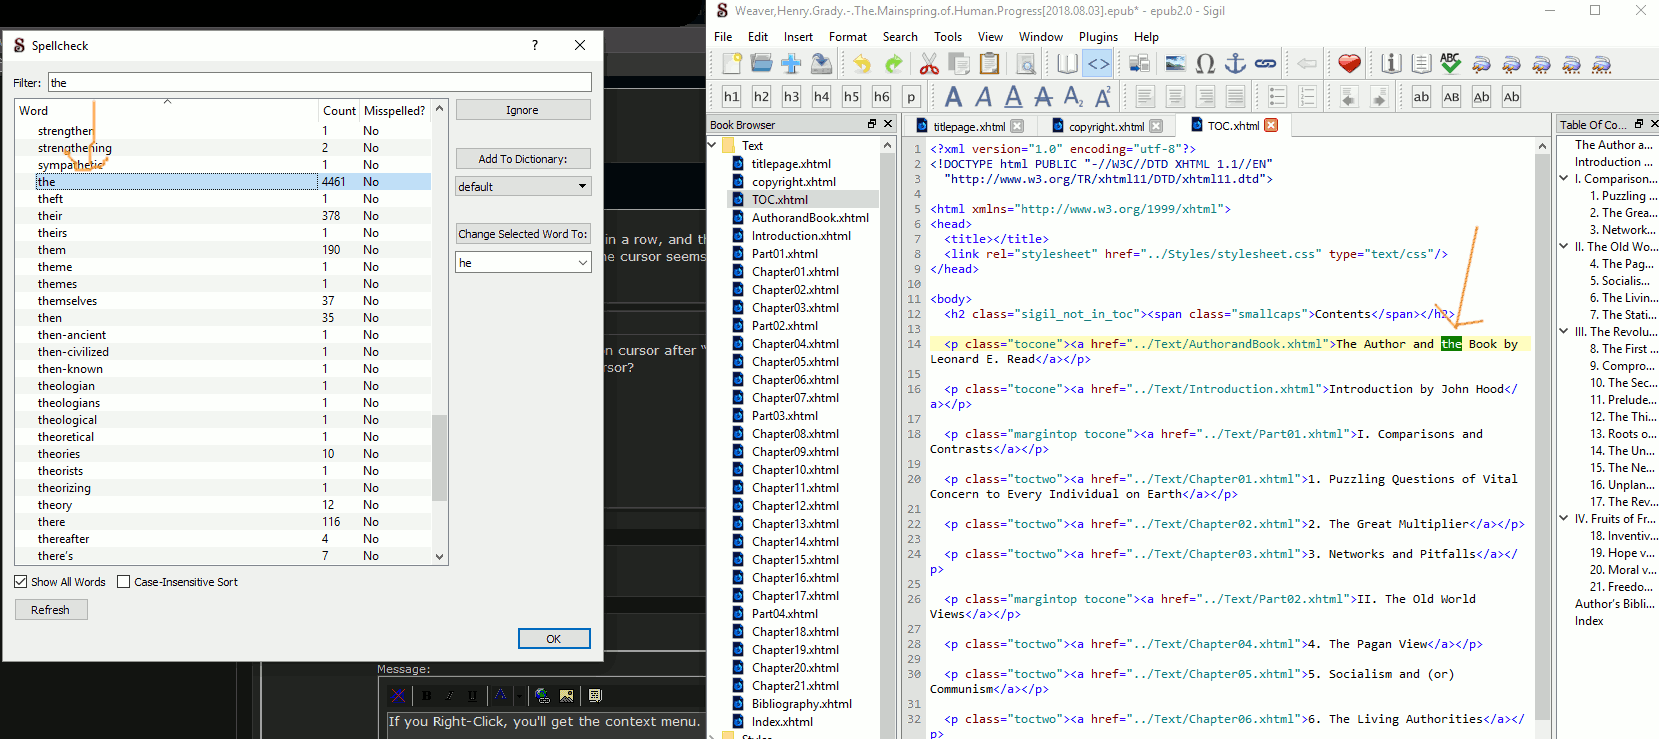The image size is (1659, 739).
Task: Switch to Code View with the <> icon
Action: pyautogui.click(x=1098, y=64)
